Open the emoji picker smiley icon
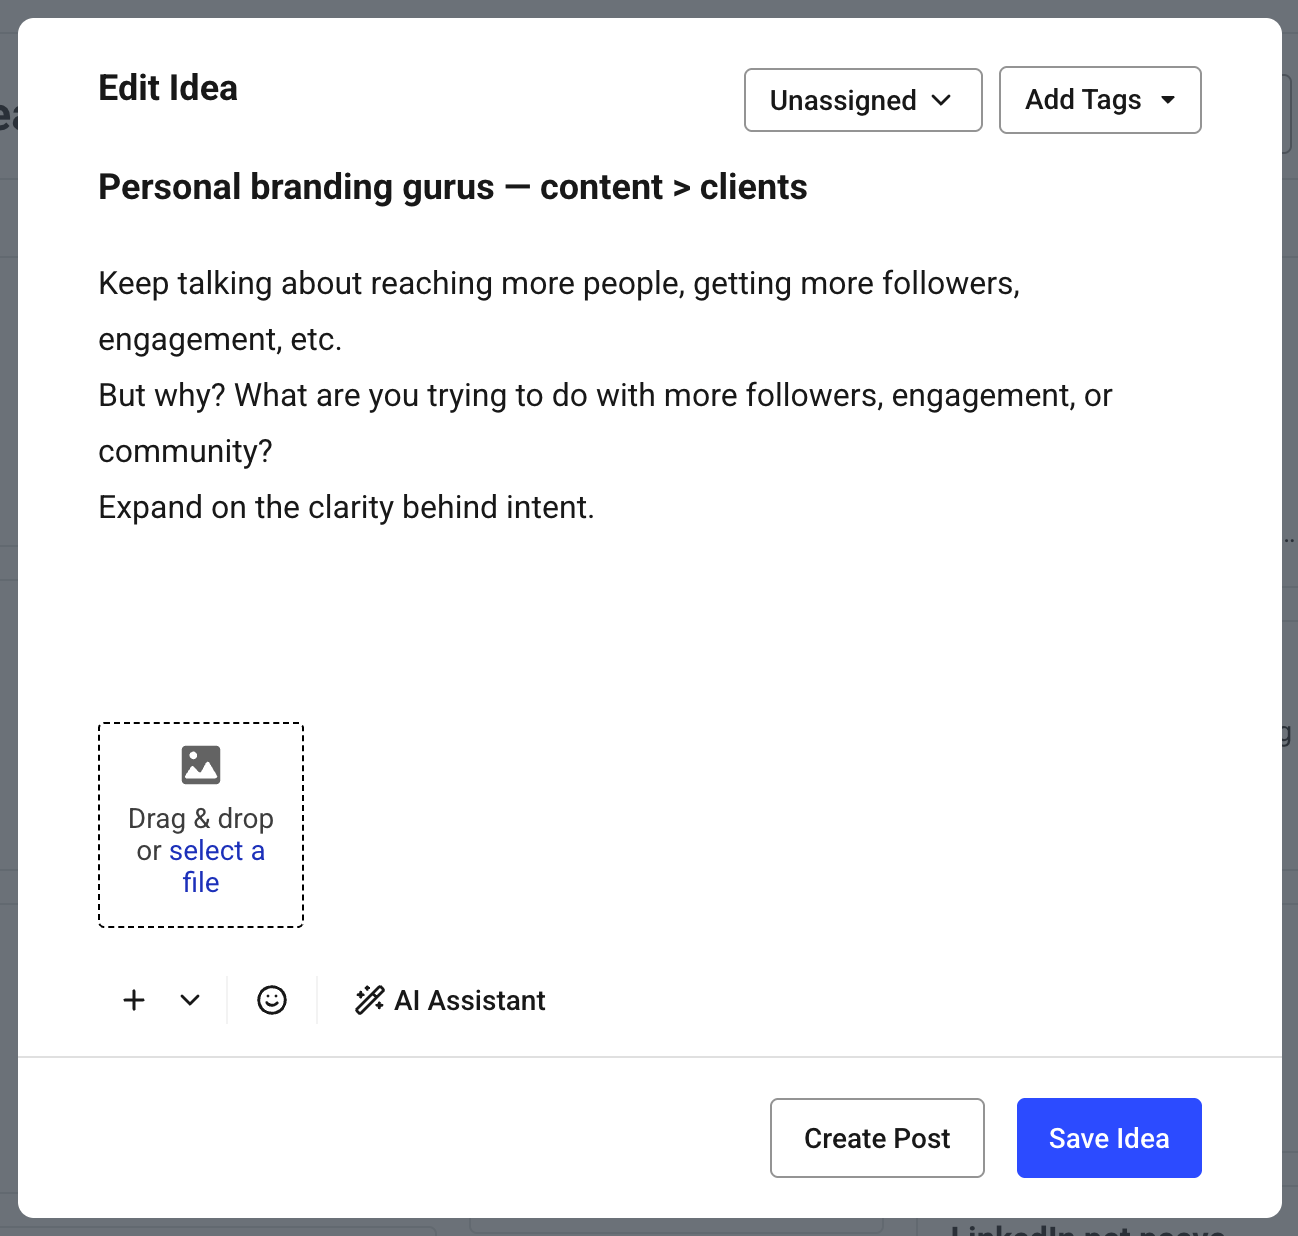The image size is (1298, 1236). point(272,1000)
